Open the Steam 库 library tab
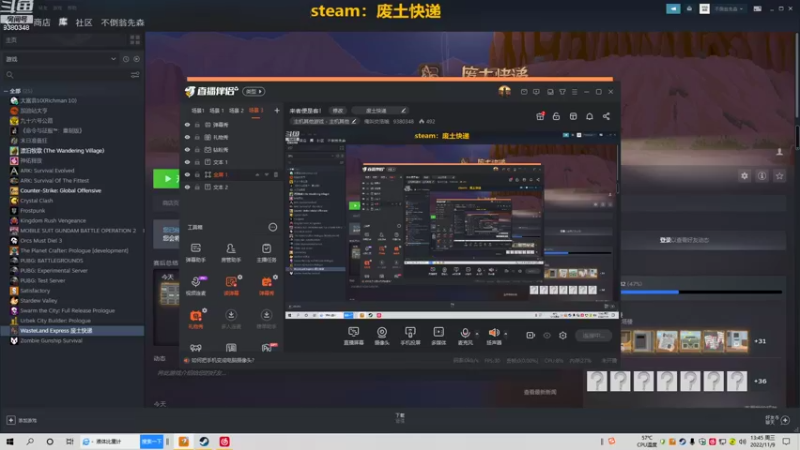The height and width of the screenshot is (450, 800). point(63,22)
